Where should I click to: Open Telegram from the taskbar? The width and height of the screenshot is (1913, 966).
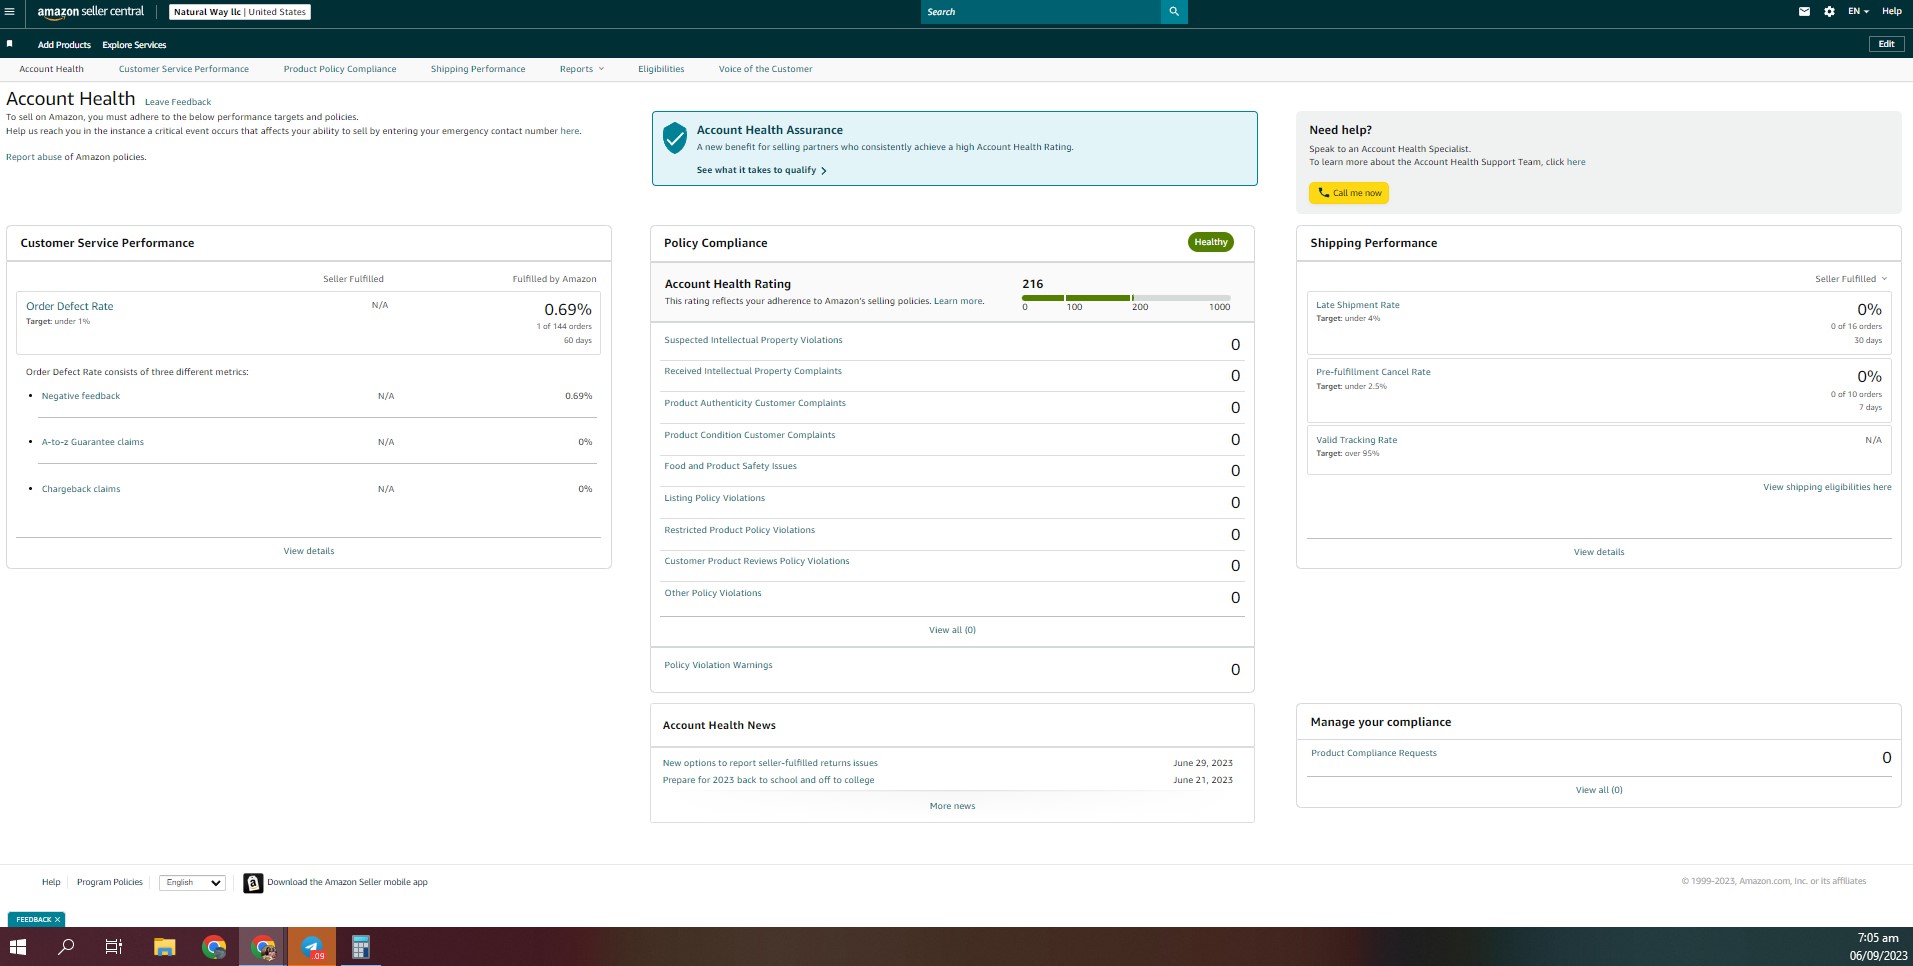click(x=312, y=946)
